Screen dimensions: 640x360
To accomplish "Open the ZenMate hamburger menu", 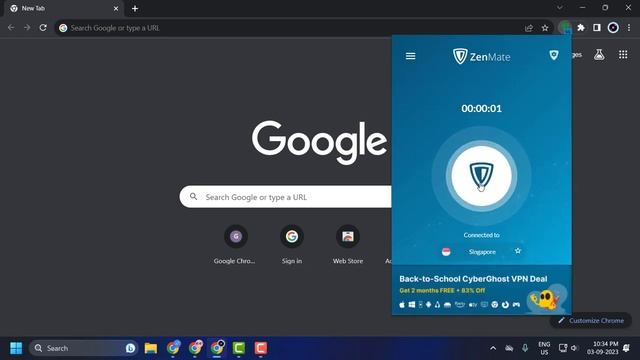I will point(411,56).
